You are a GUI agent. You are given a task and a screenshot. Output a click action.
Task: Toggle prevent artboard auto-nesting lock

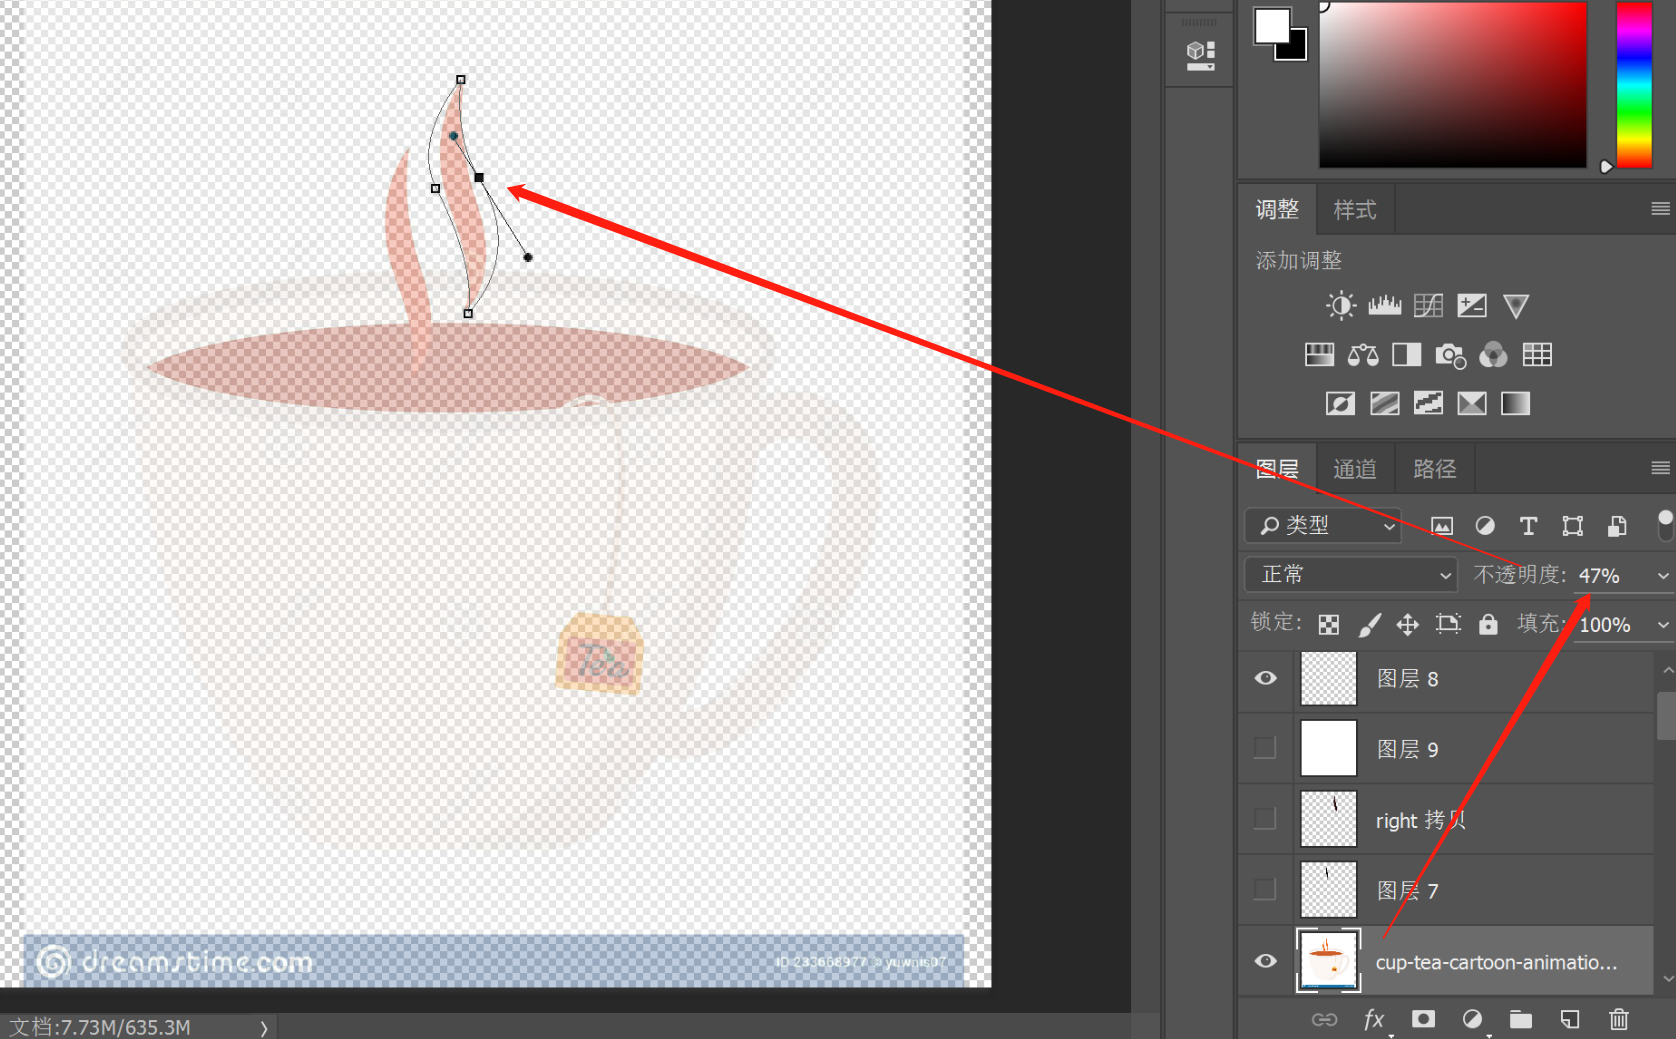tap(1448, 624)
